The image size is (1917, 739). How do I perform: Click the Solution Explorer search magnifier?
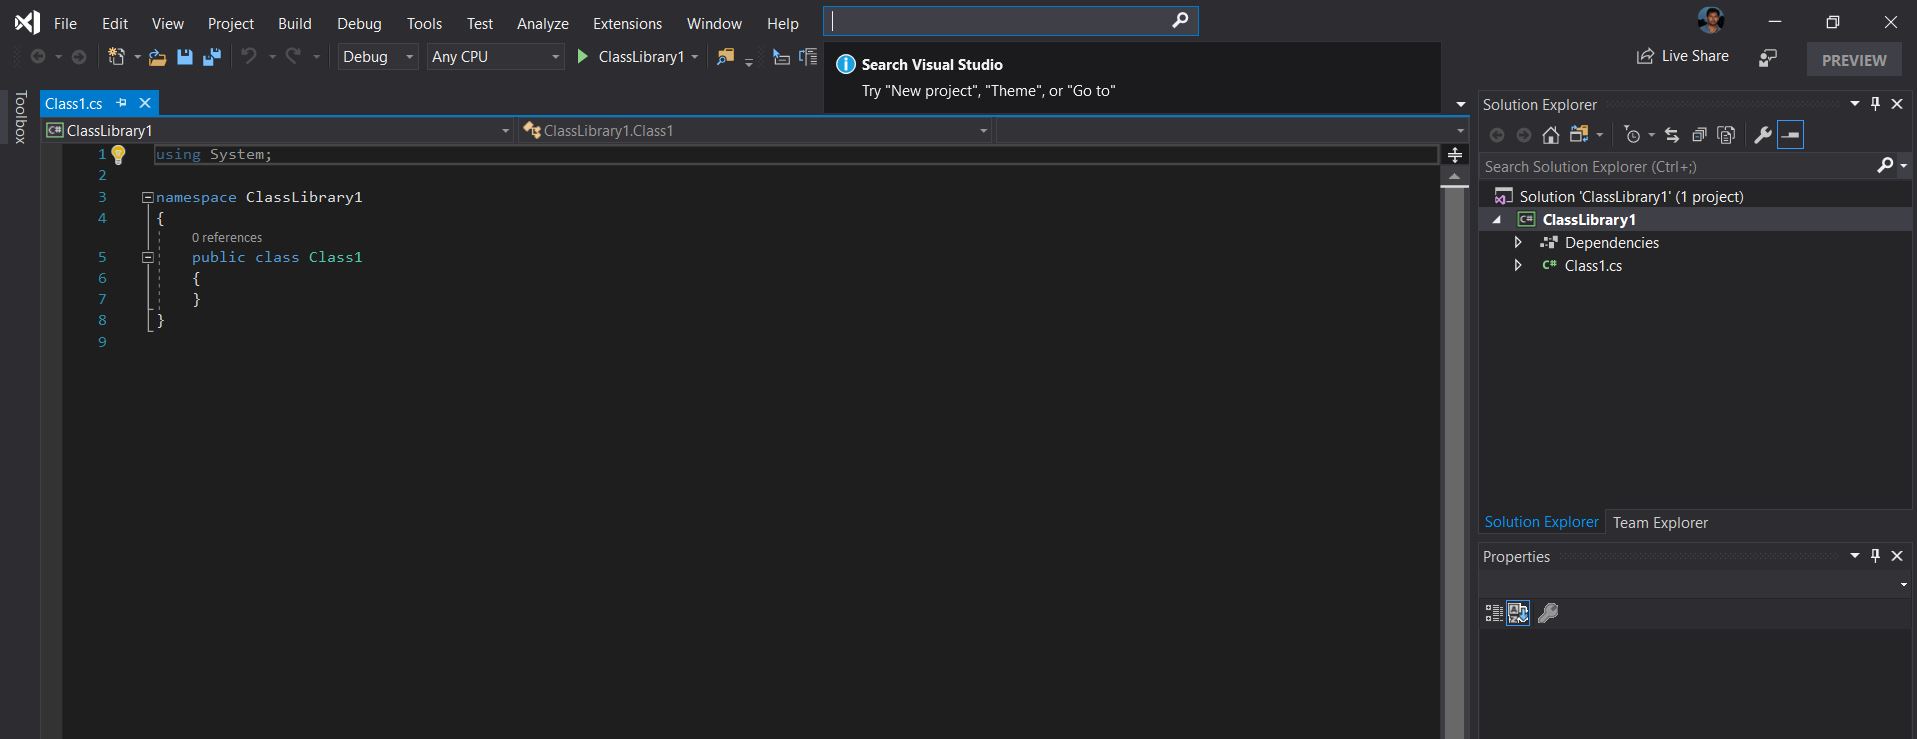point(1885,166)
